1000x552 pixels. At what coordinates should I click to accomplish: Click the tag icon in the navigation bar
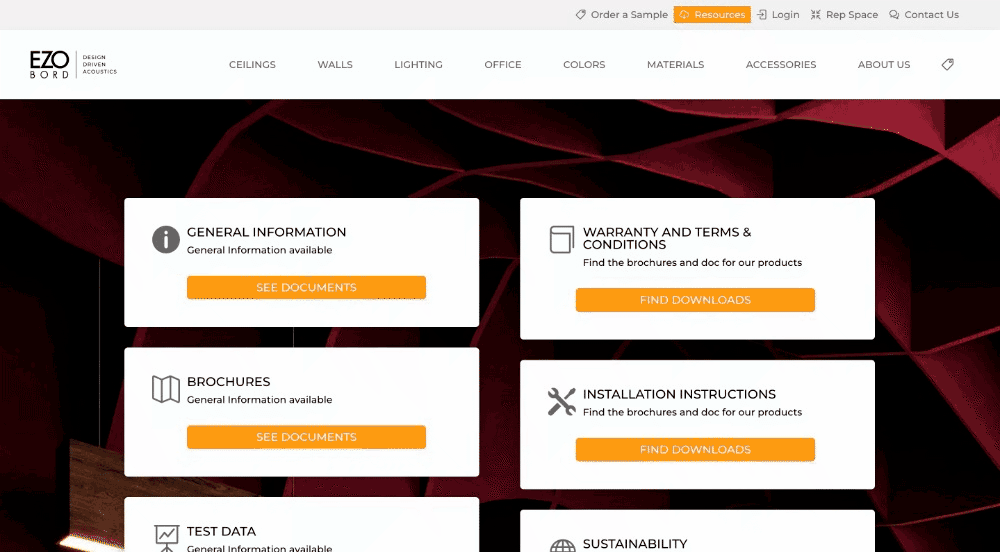[947, 64]
